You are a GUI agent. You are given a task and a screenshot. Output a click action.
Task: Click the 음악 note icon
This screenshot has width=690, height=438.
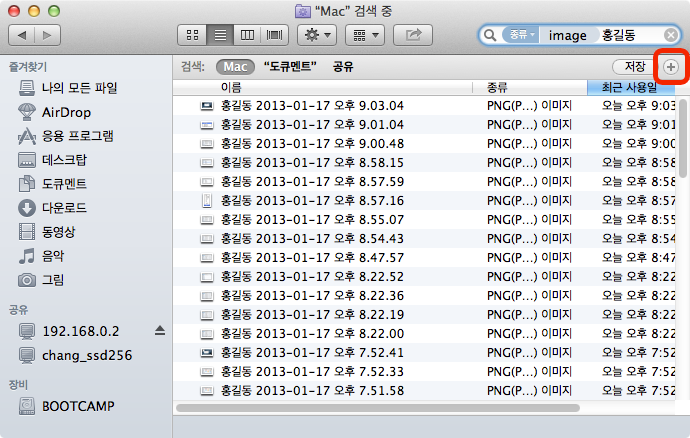pyautogui.click(x=26, y=256)
